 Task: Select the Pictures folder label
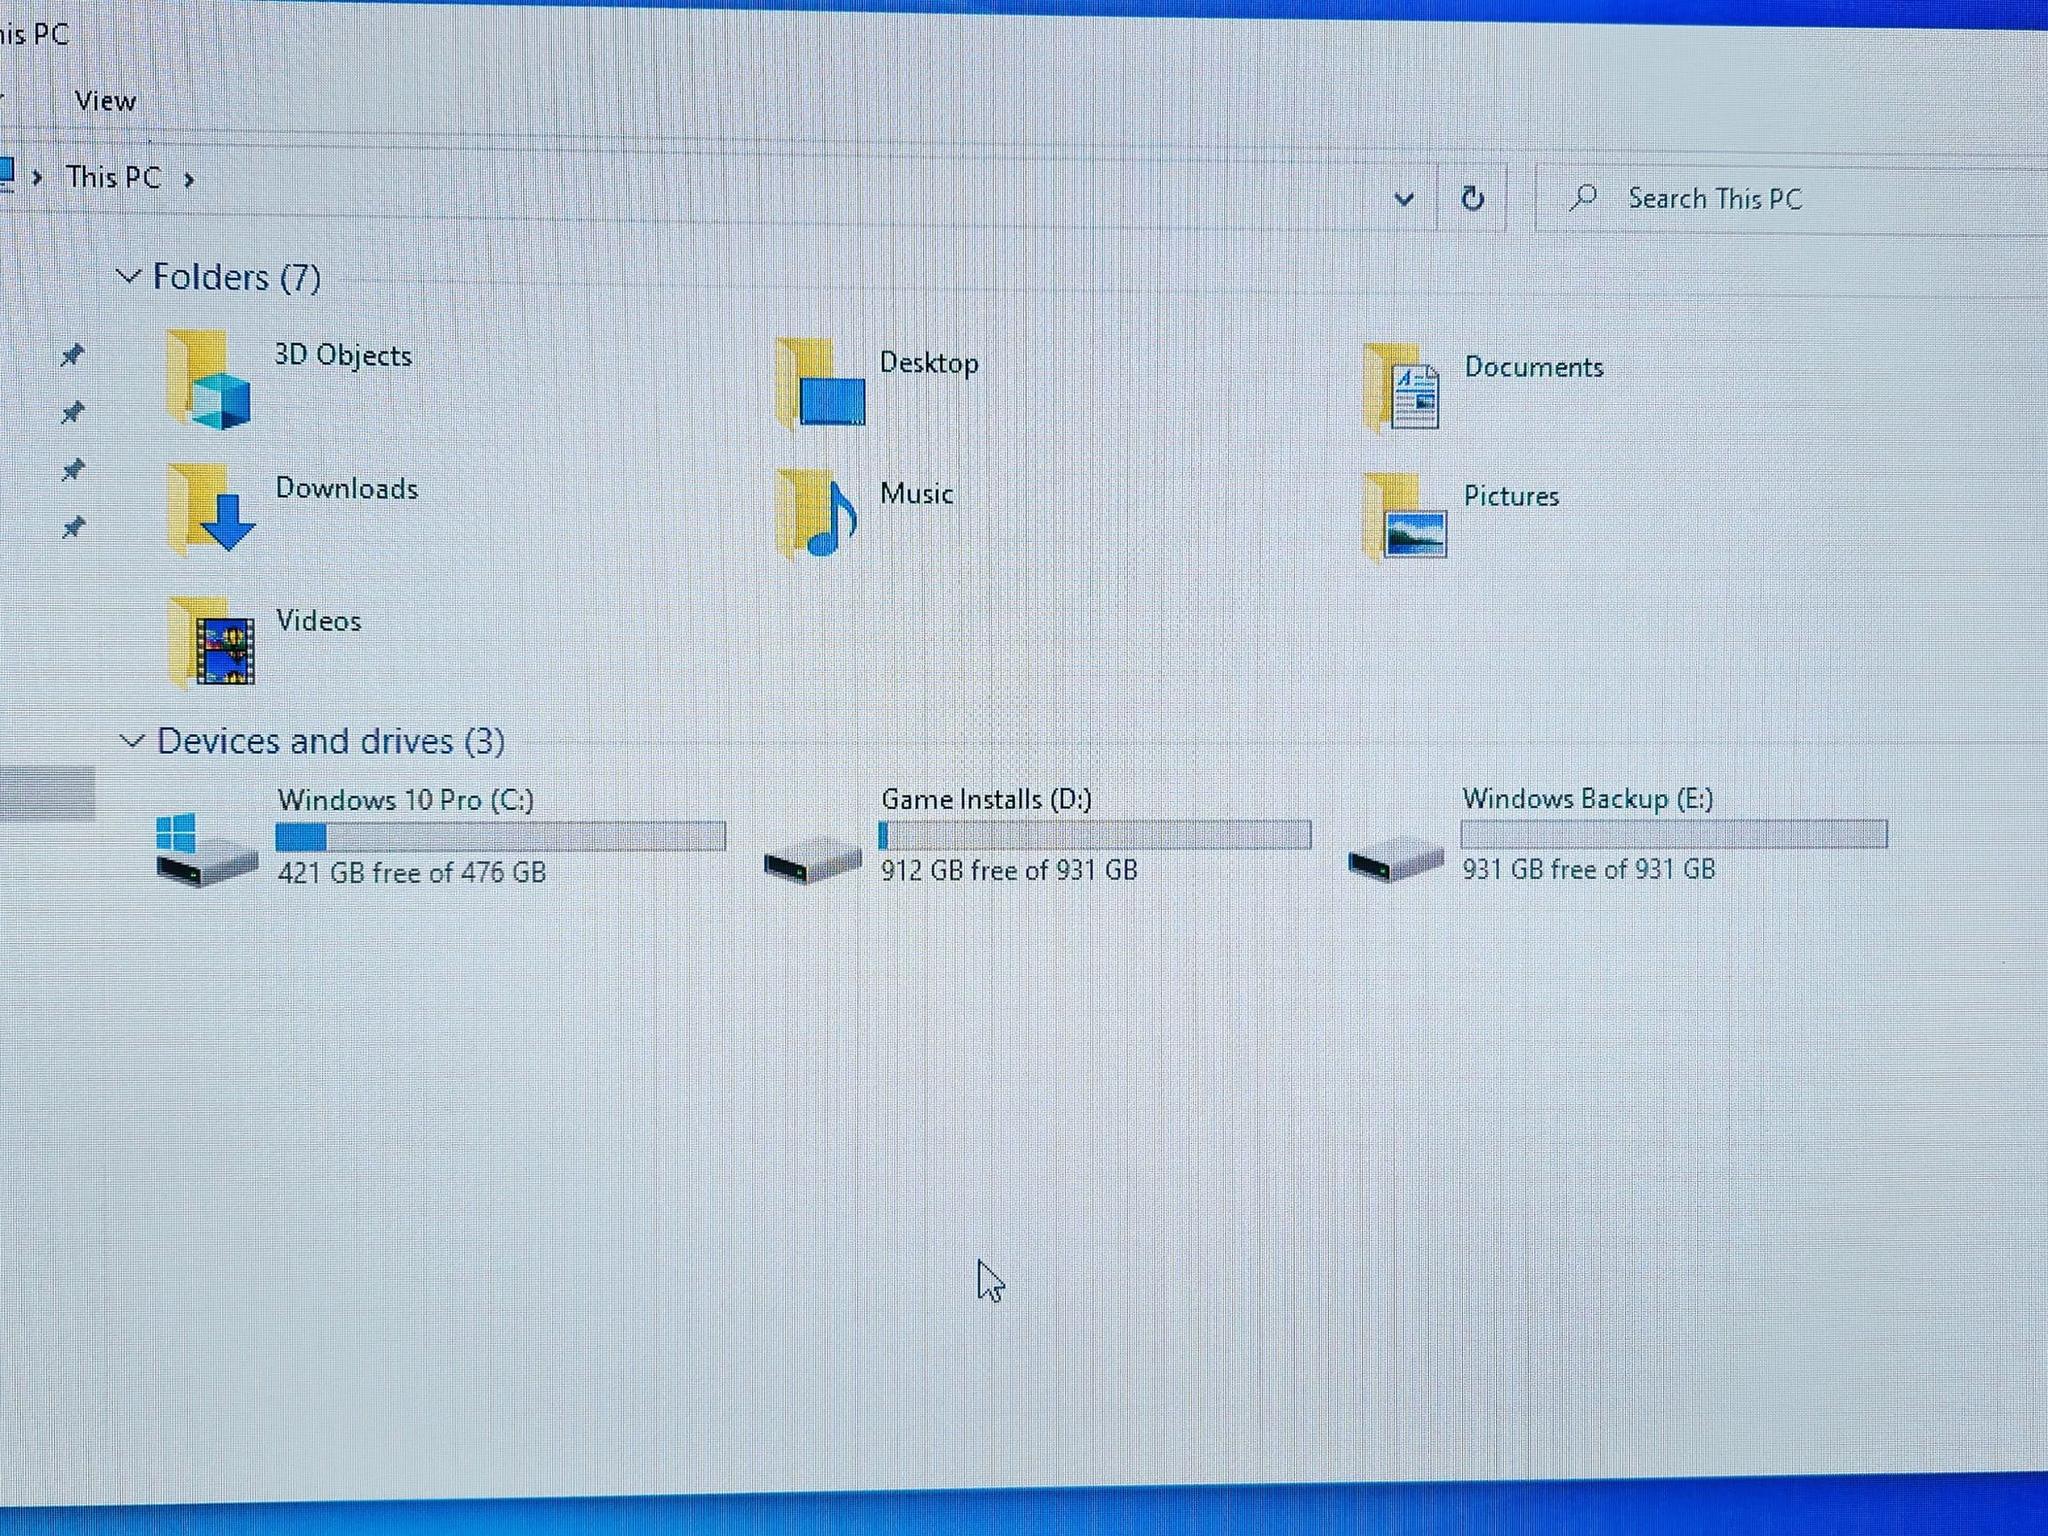pyautogui.click(x=1511, y=496)
